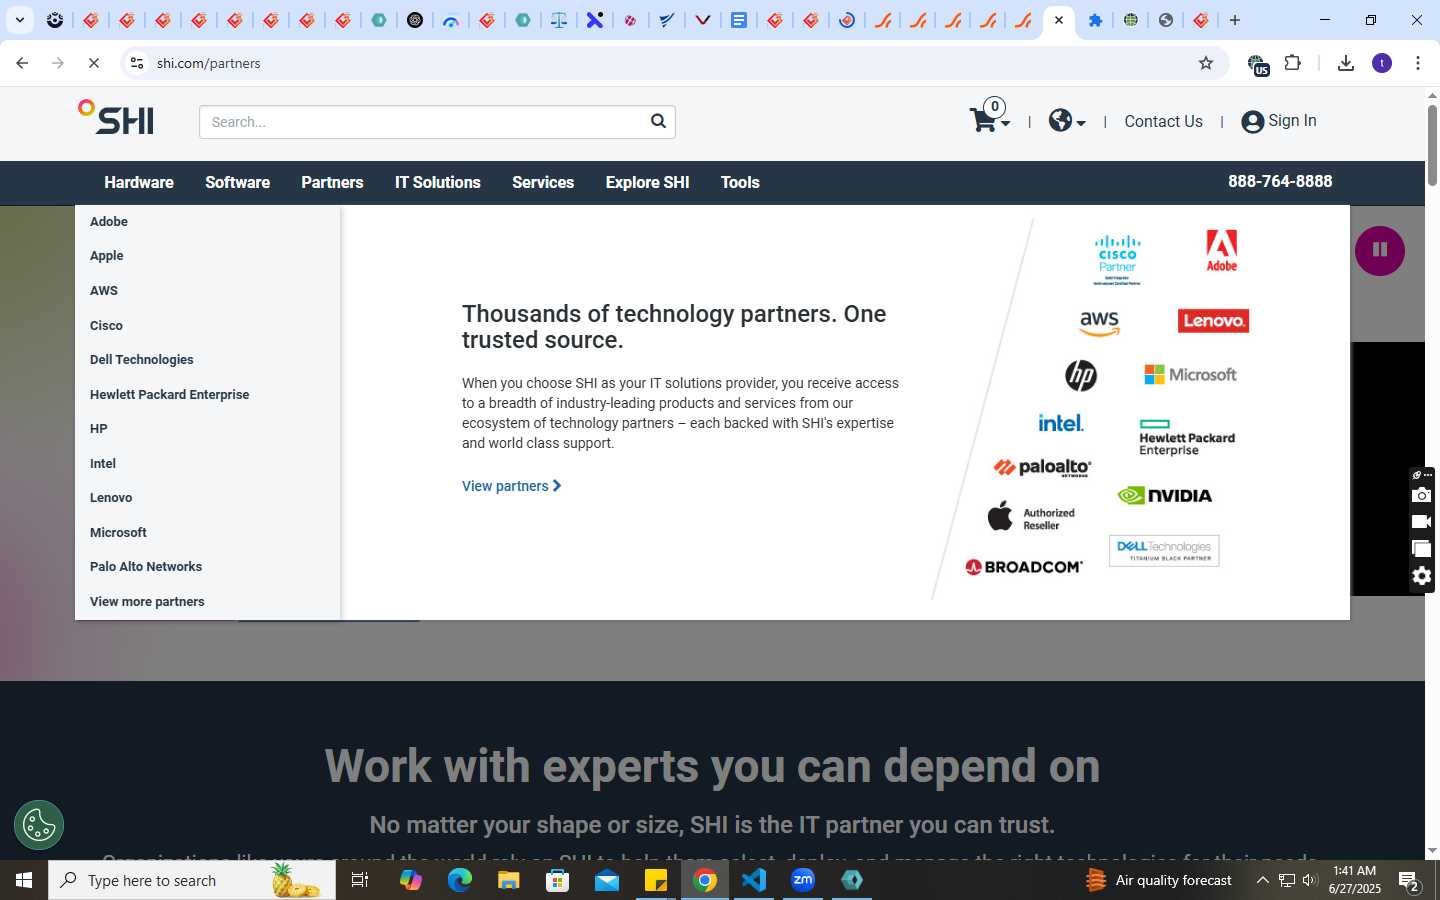Screen dimensions: 1440x900
Task: Click the AWS logo
Action: (1099, 323)
